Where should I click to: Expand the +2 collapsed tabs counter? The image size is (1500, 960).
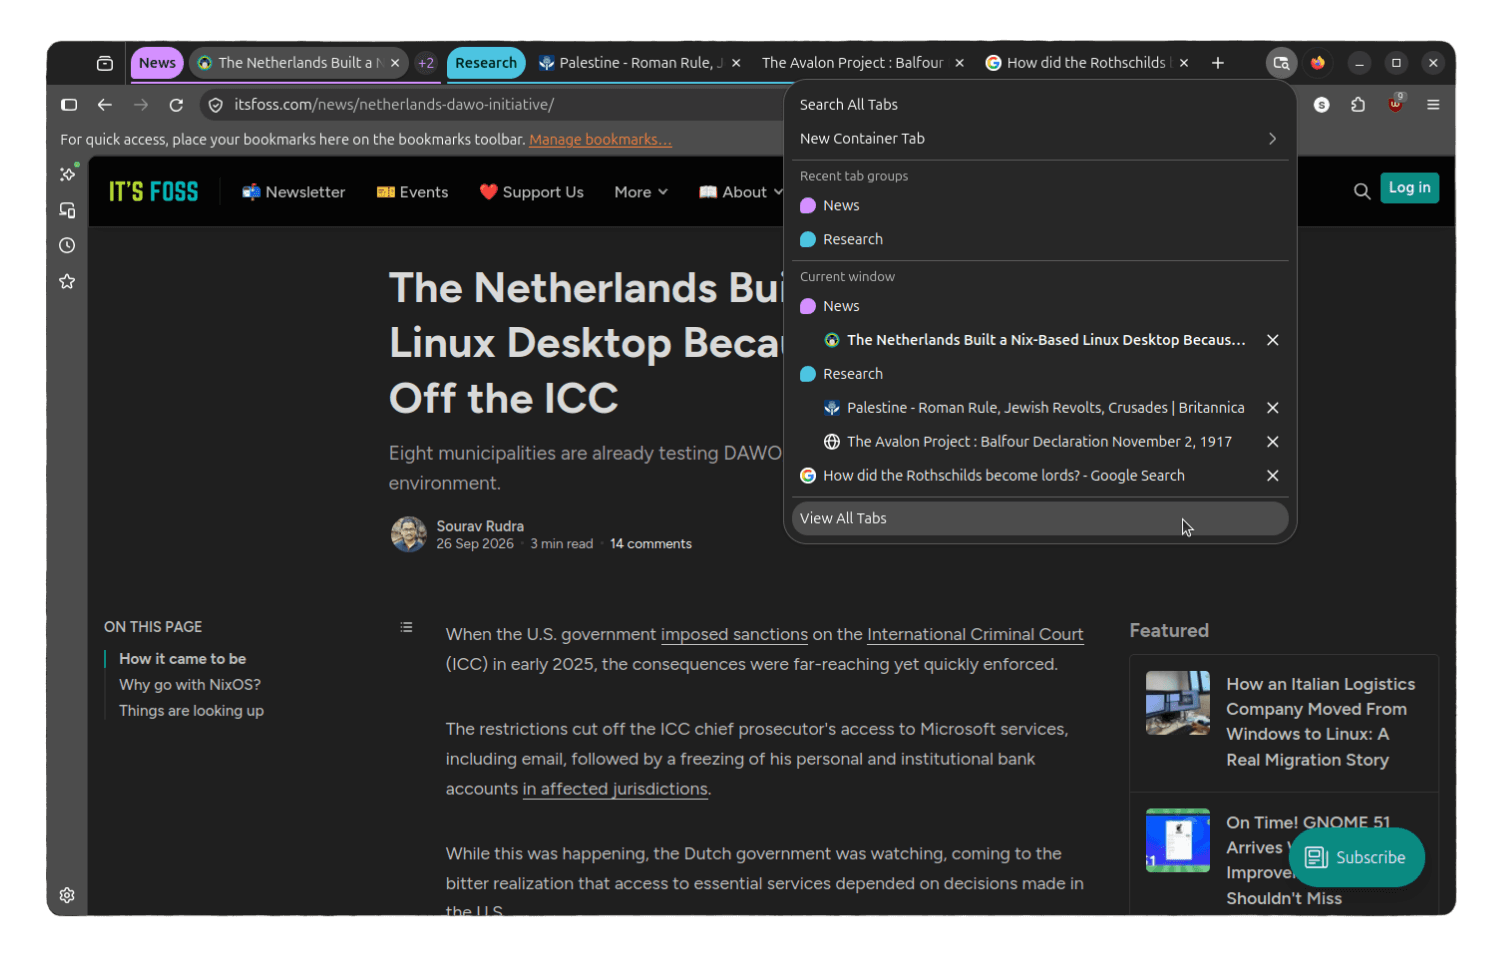[426, 63]
